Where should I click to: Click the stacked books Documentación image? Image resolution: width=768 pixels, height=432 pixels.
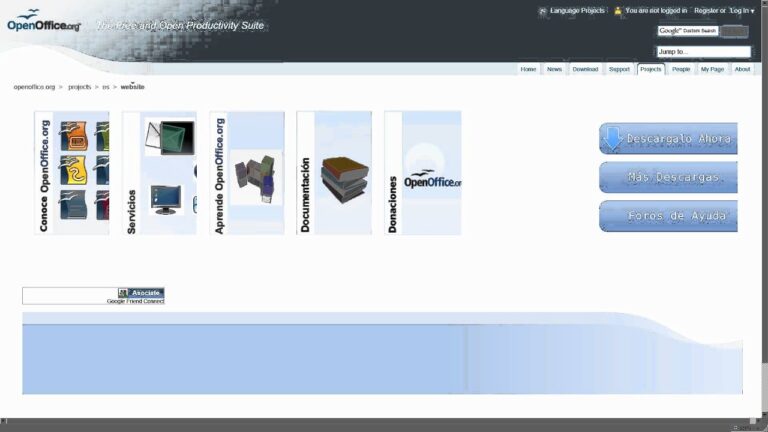coord(344,179)
